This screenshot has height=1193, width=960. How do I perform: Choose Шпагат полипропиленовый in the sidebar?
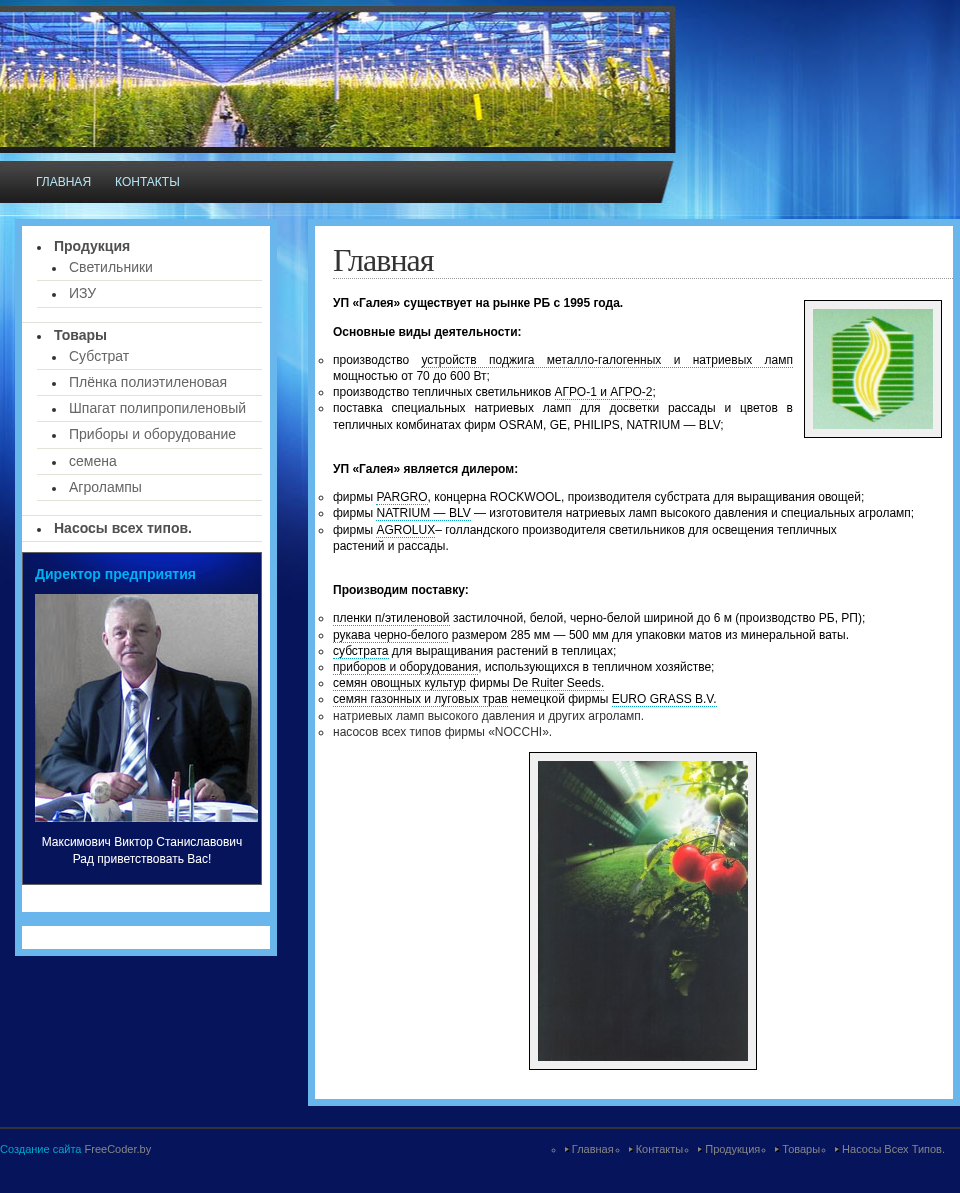(157, 409)
